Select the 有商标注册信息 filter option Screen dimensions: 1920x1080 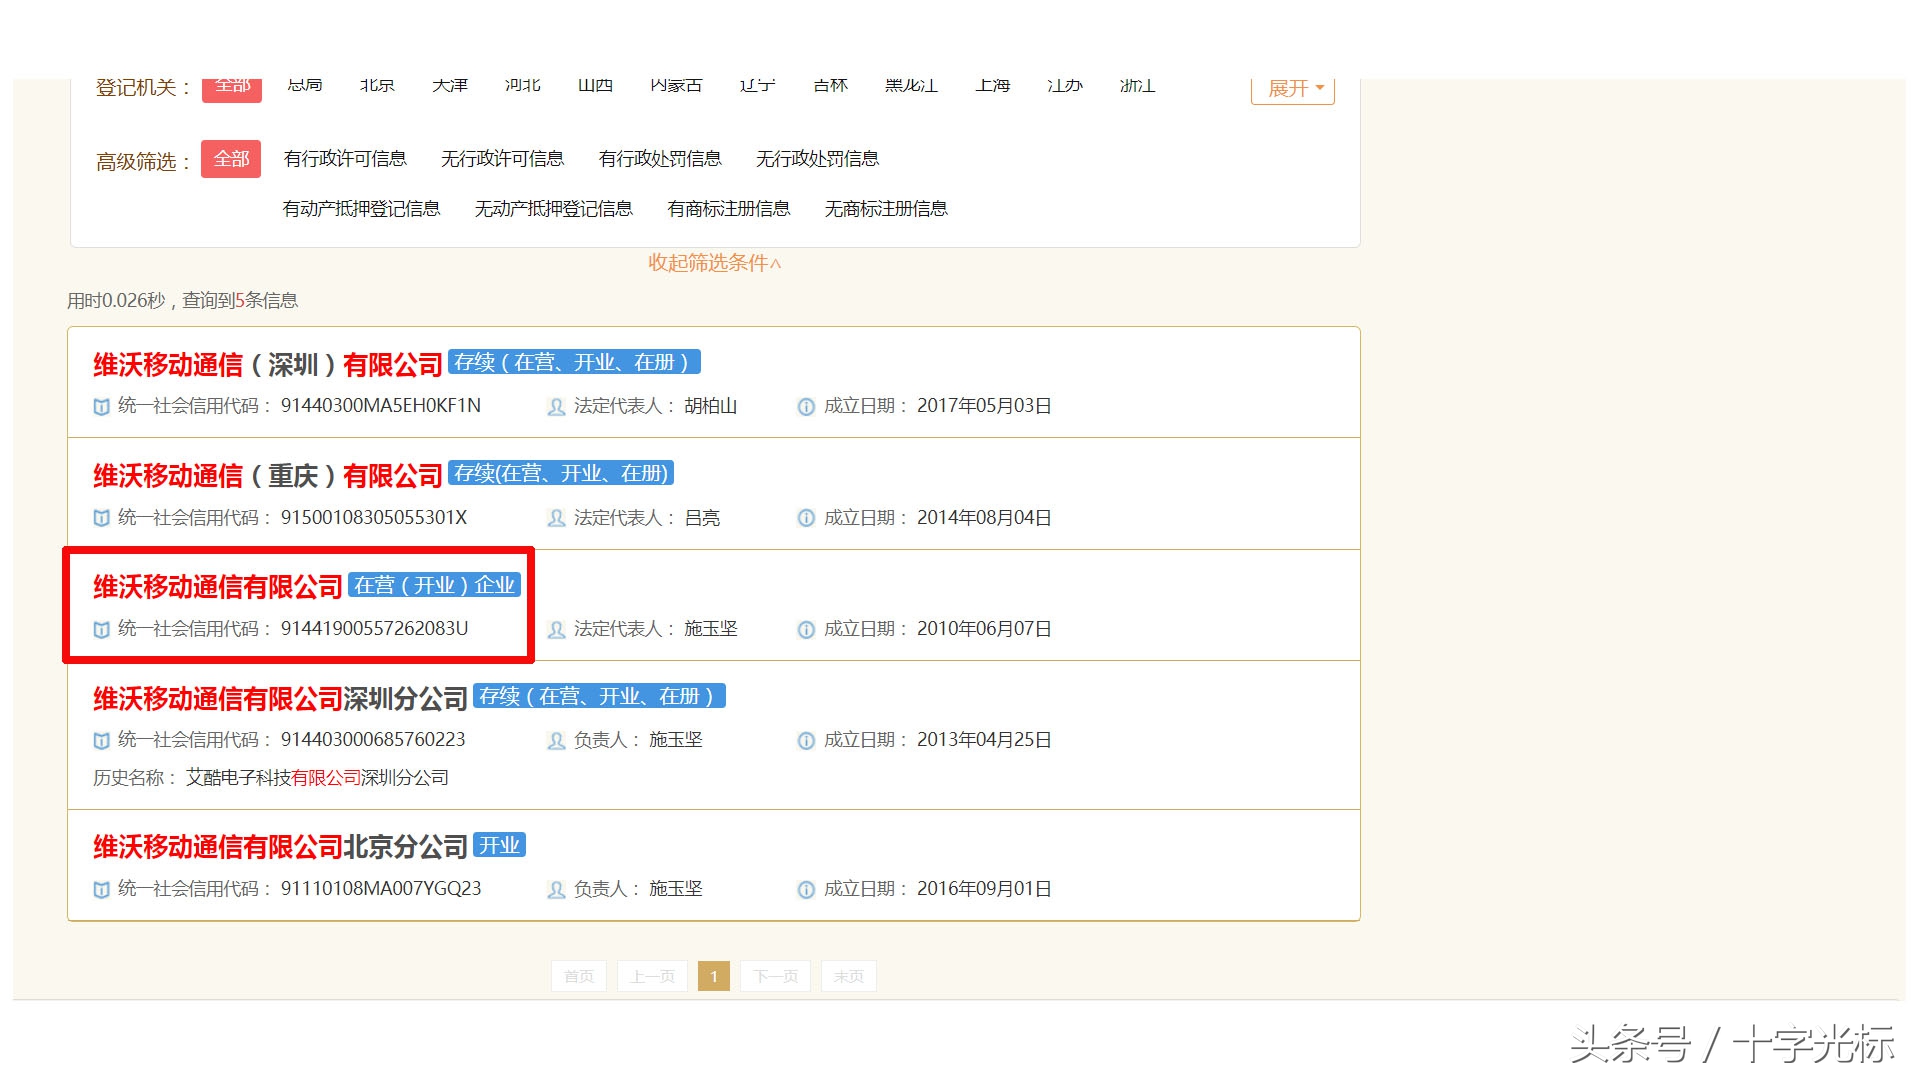[728, 208]
